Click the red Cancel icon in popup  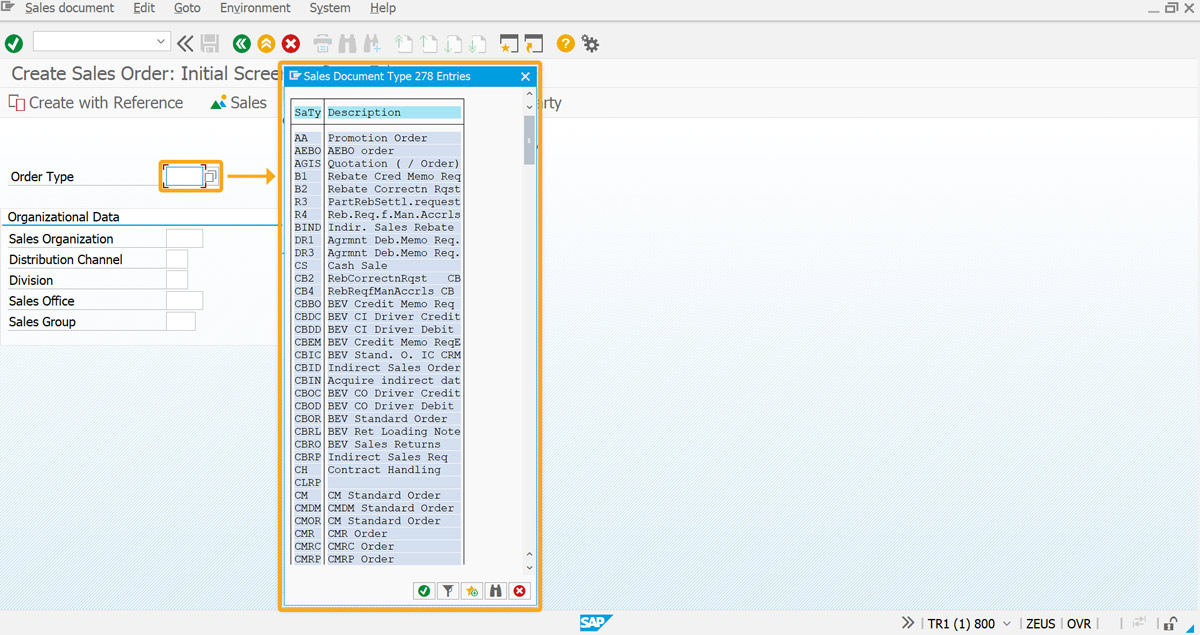click(519, 591)
